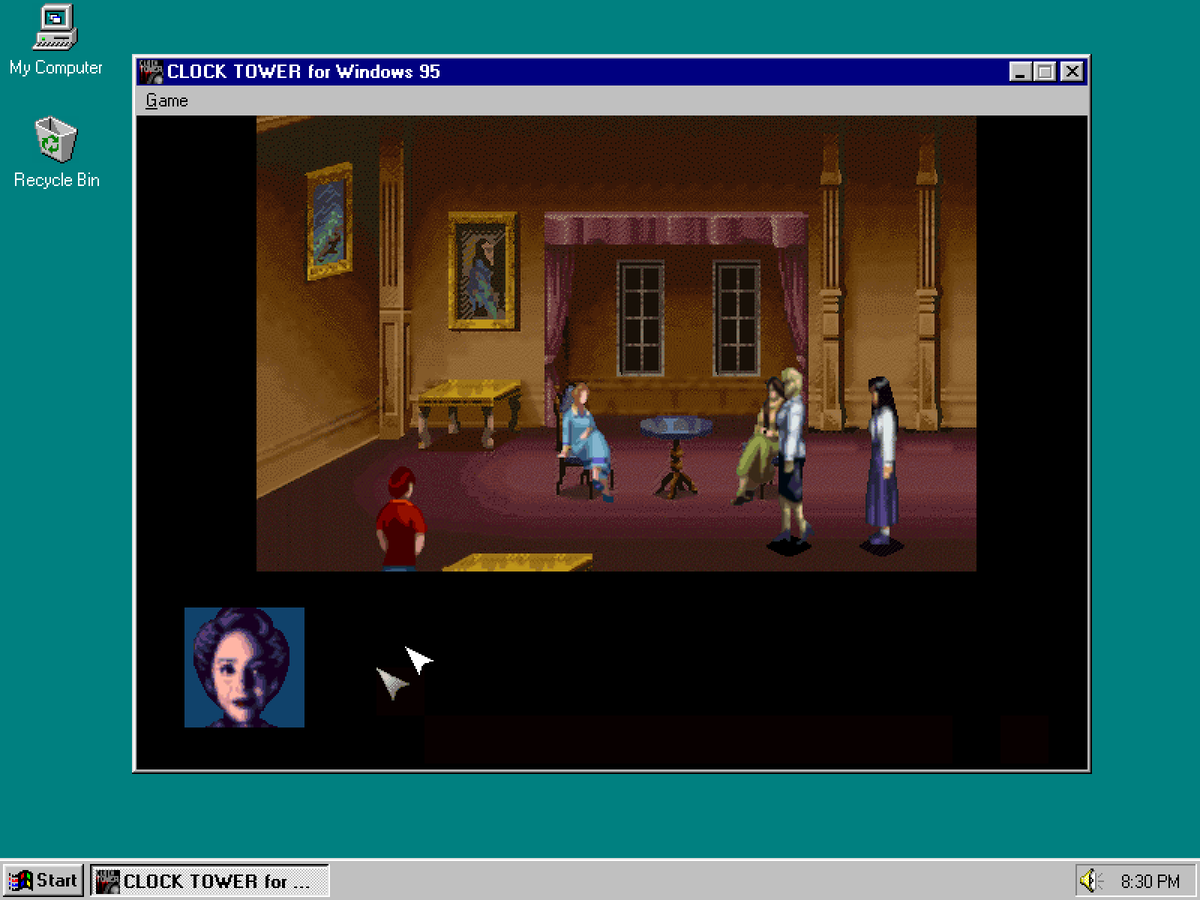Click the Clock Tower title bar icon

150,71
